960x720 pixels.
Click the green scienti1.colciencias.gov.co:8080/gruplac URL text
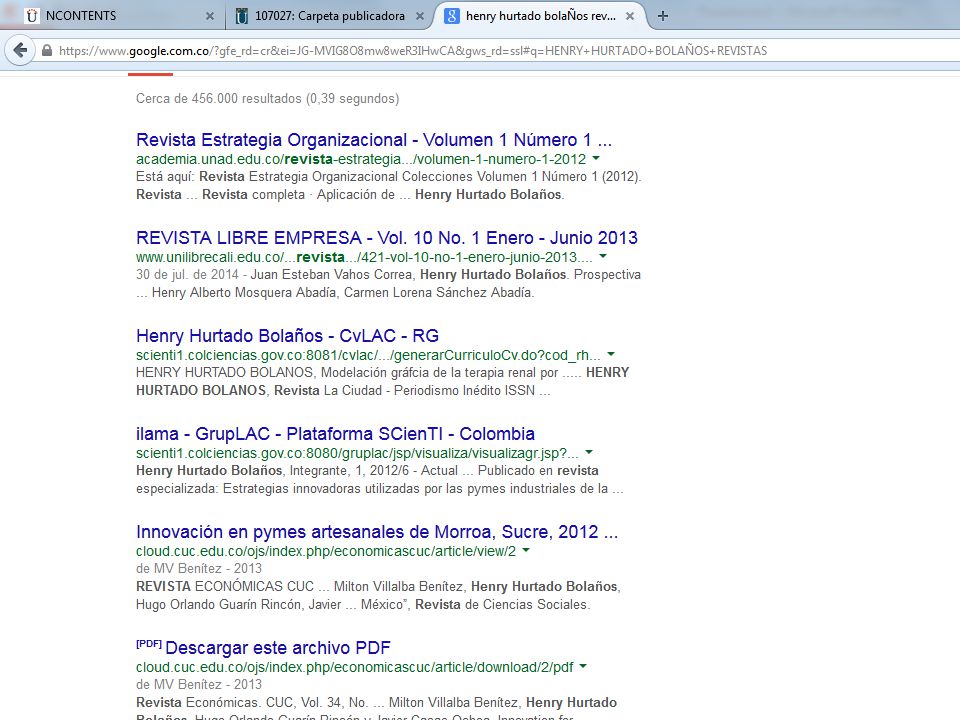[357, 453]
